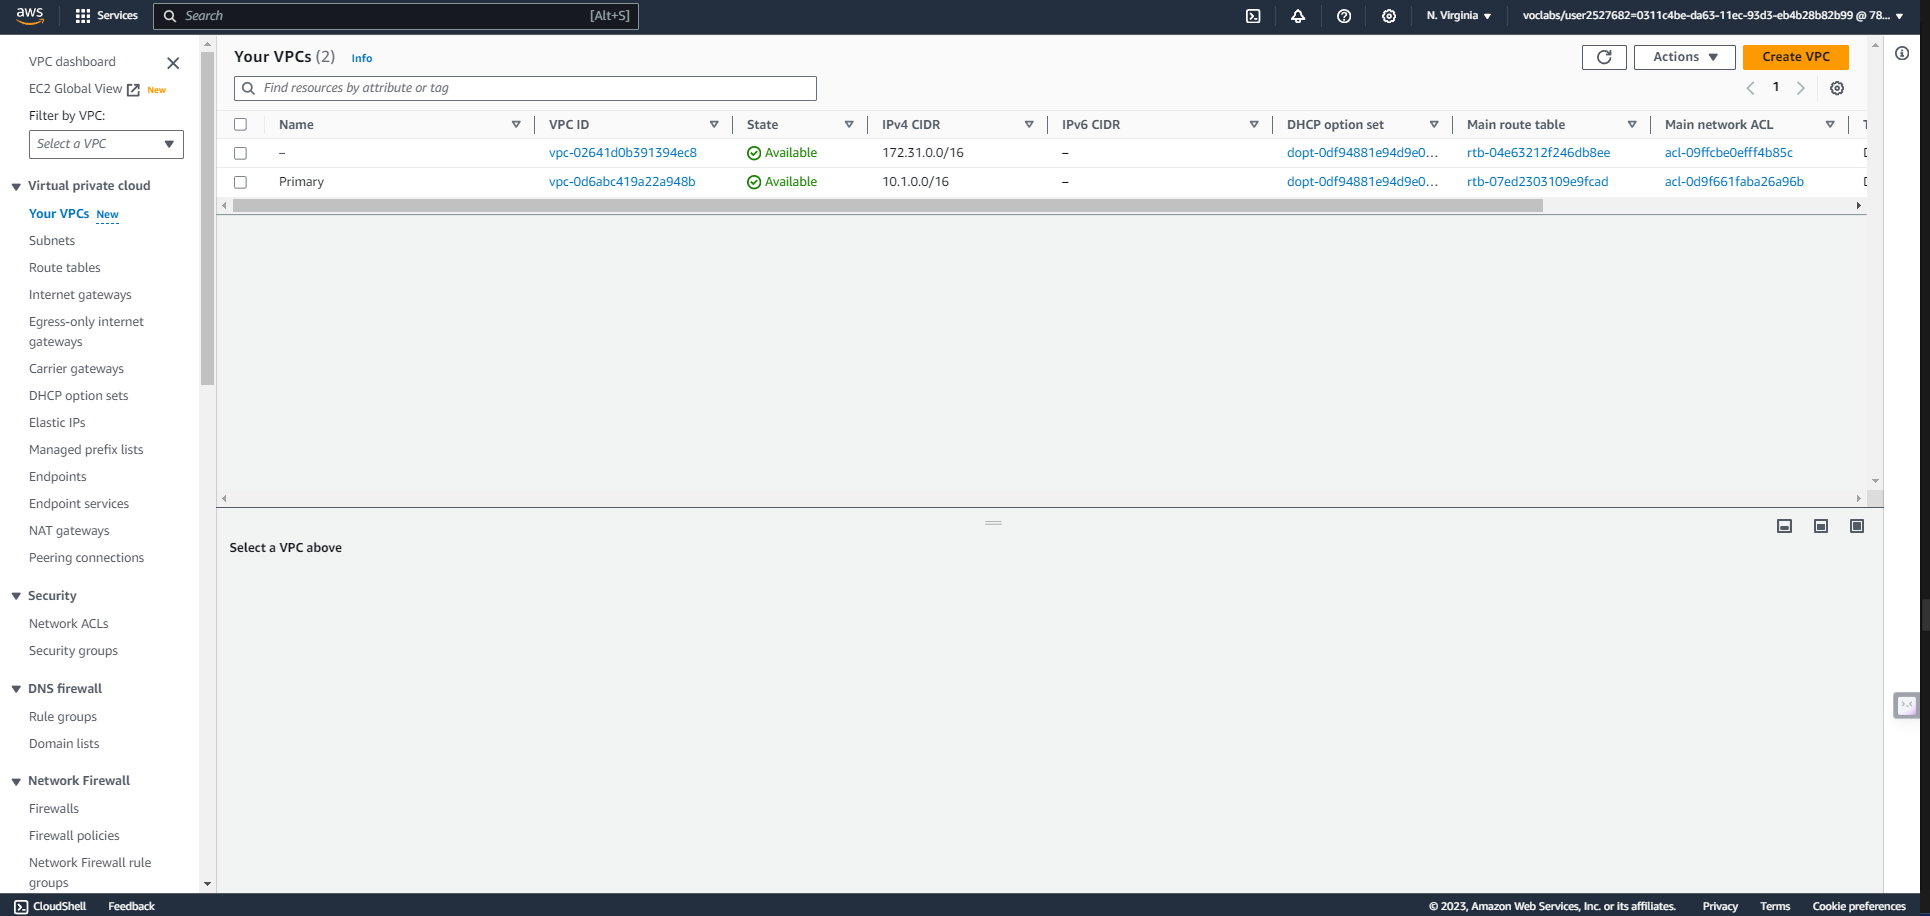
Task: Collapse the Virtual private cloud section
Action: point(16,186)
